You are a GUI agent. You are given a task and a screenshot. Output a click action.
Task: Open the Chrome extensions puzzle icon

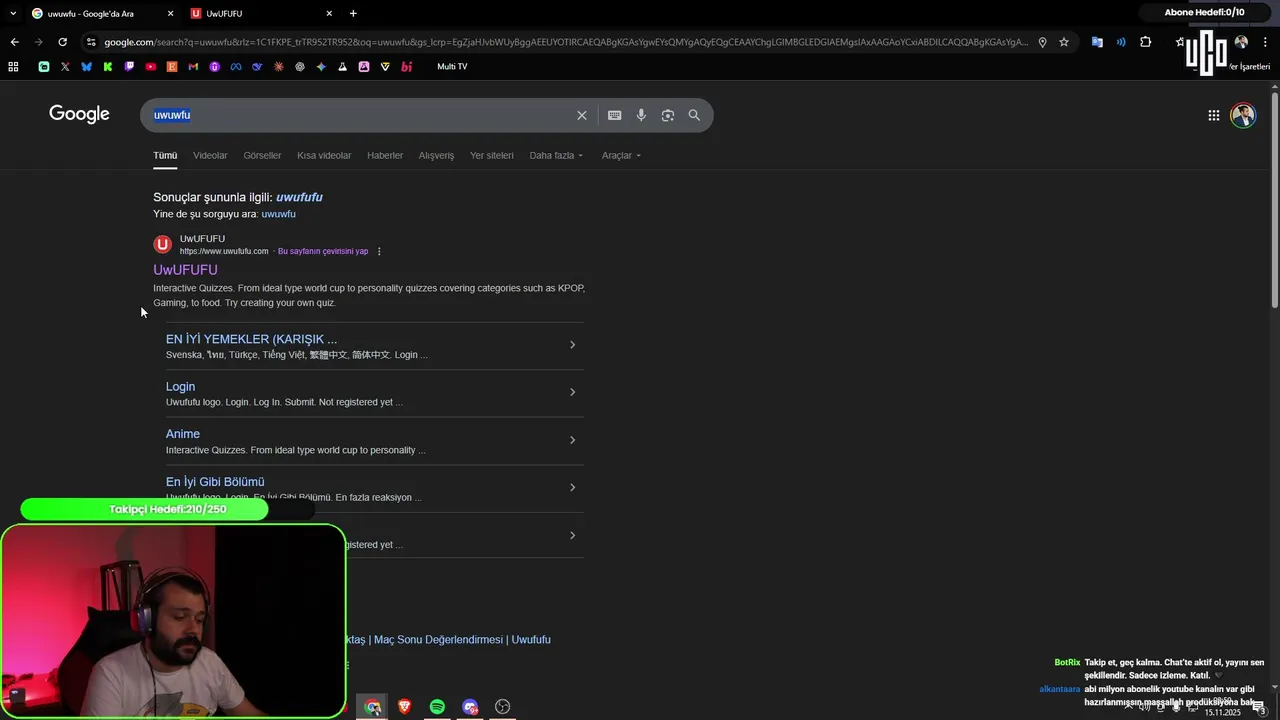[1146, 42]
